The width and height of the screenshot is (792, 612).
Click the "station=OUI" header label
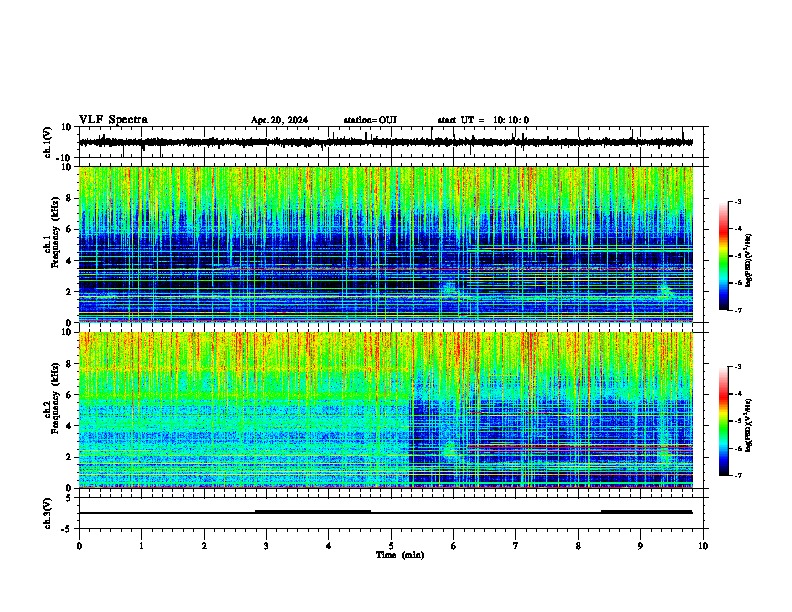coord(370,120)
